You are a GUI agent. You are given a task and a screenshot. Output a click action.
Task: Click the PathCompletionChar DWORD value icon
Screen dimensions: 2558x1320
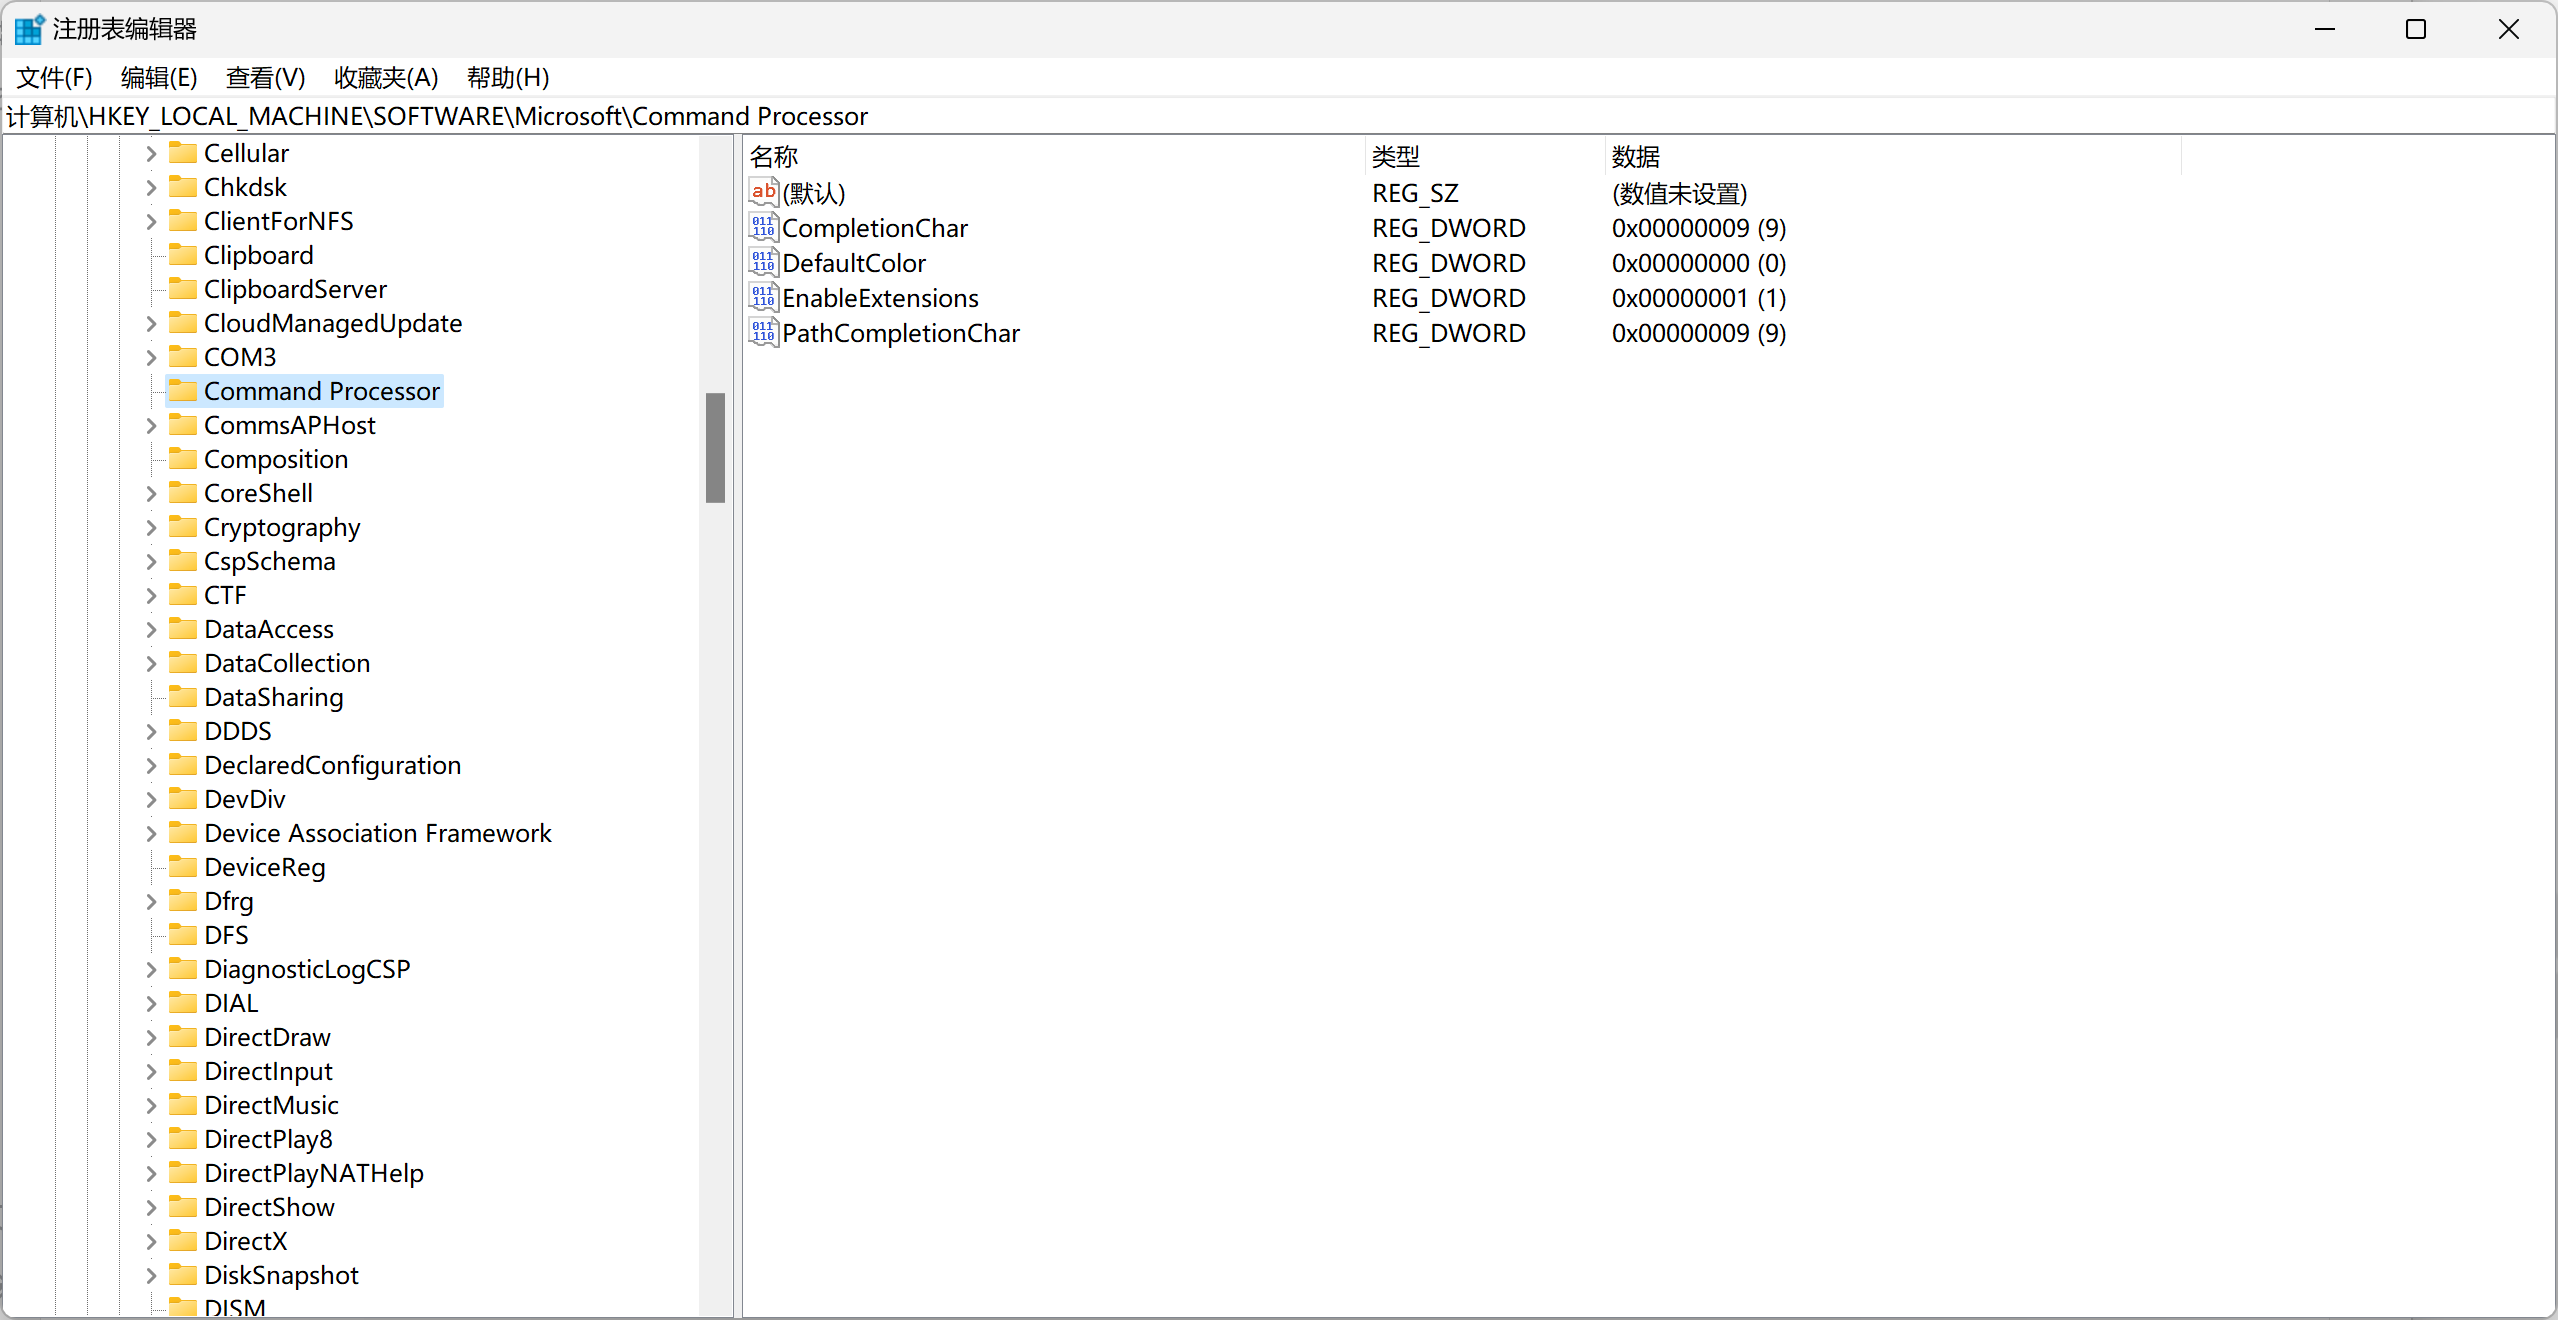(763, 333)
